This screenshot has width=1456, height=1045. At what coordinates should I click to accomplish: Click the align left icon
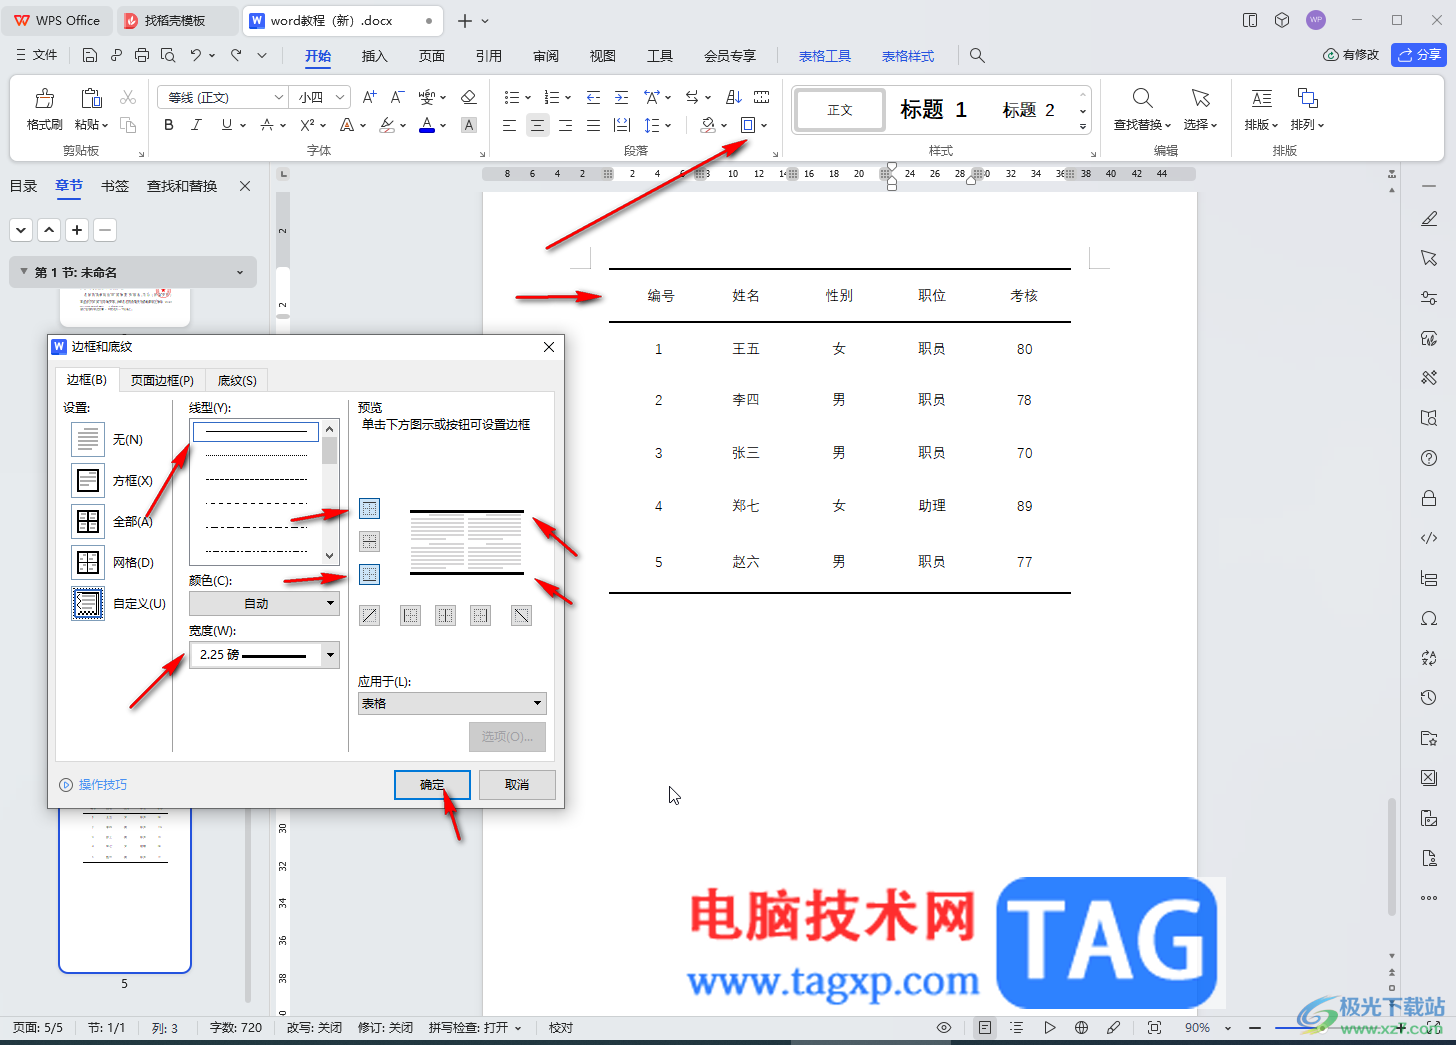(510, 125)
